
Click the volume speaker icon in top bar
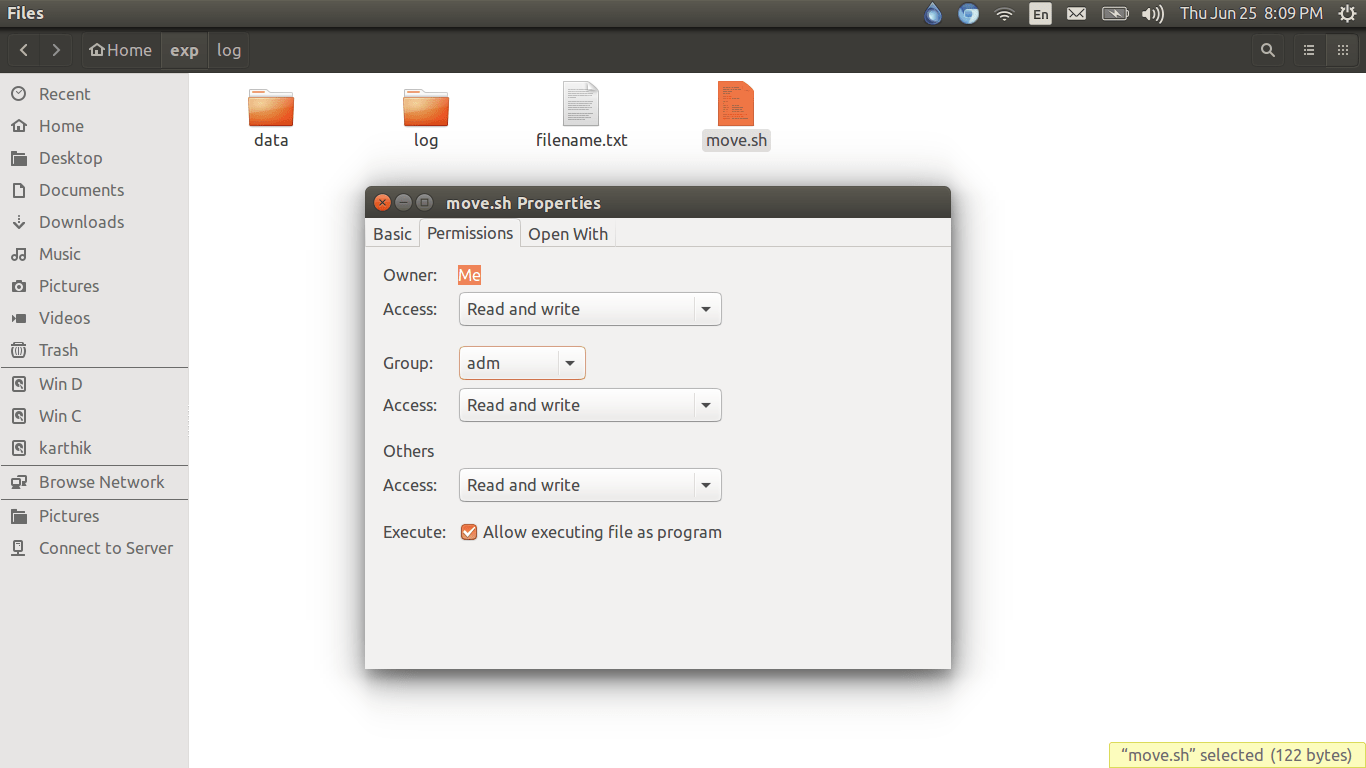pyautogui.click(x=1152, y=14)
